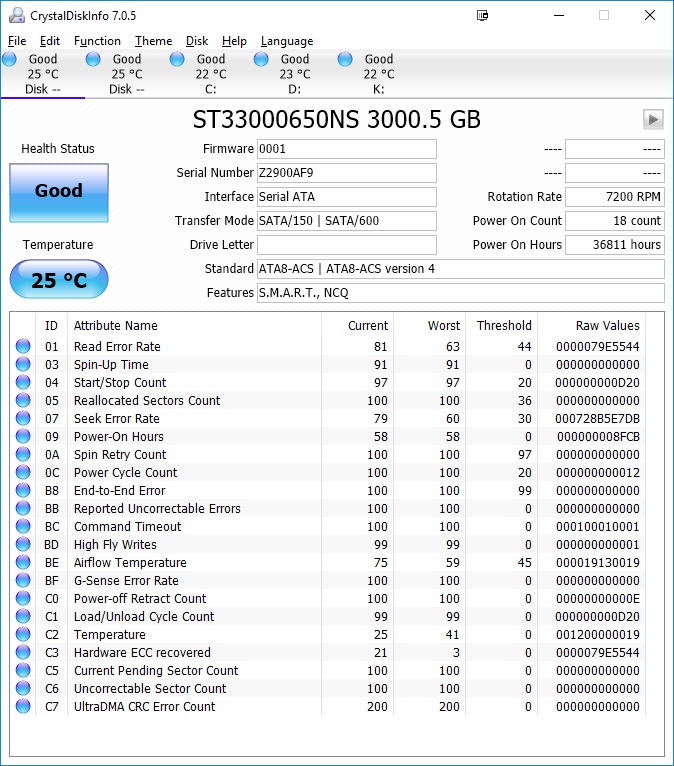Viewport: 674px width, 766px height.
Task: Click the CrystalDiskInfo app icon in title bar
Action: tap(17, 16)
